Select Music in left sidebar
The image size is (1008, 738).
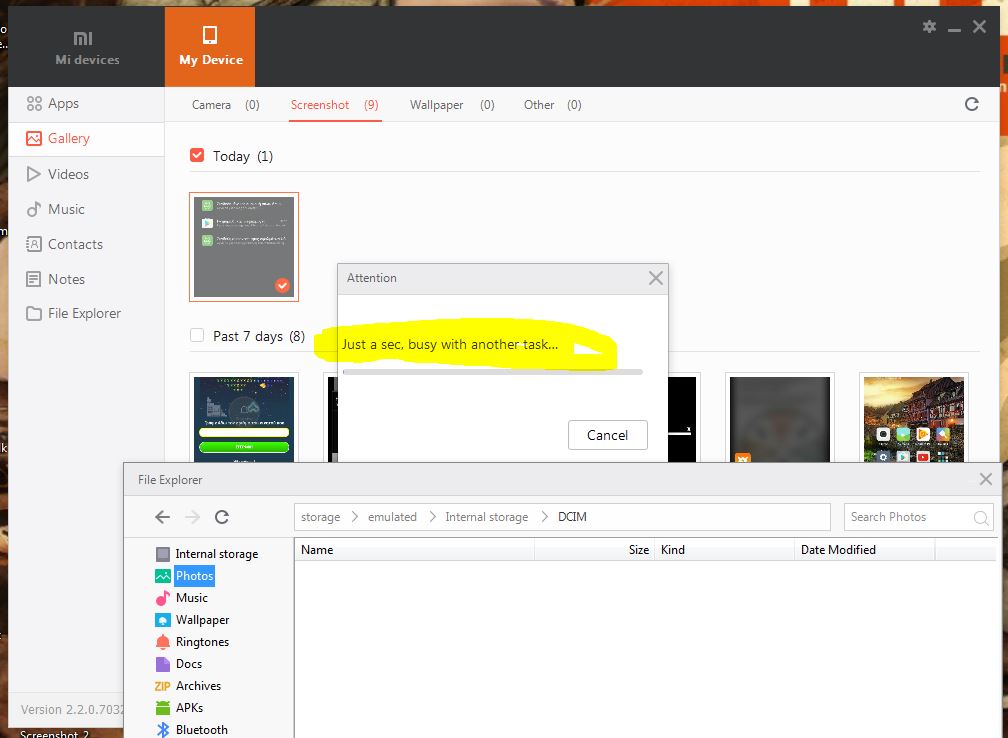pyautogui.click(x=66, y=209)
